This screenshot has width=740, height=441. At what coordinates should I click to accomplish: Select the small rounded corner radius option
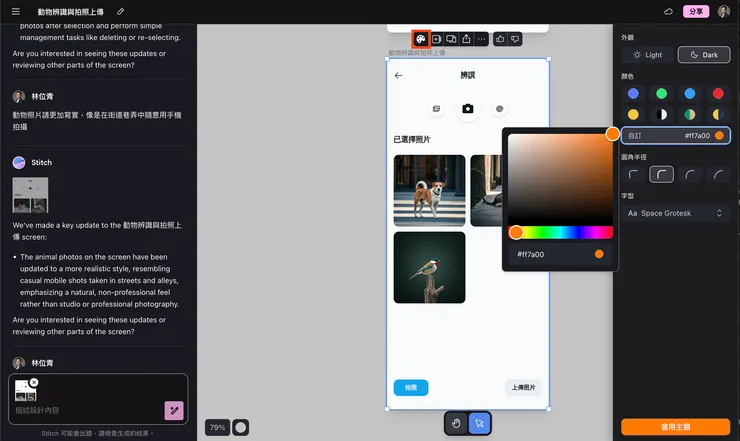pyautogui.click(x=661, y=175)
